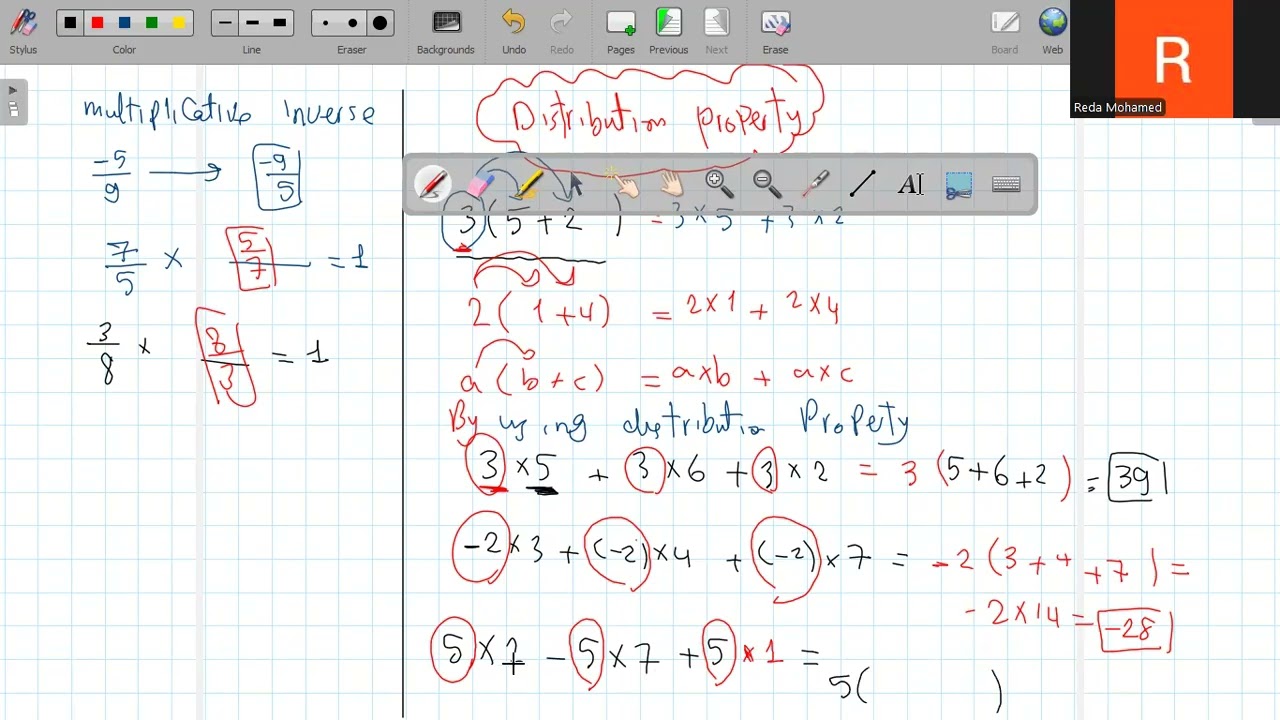1280x720 pixels.
Task: Choose the red pen color
Action: [x=97, y=23]
